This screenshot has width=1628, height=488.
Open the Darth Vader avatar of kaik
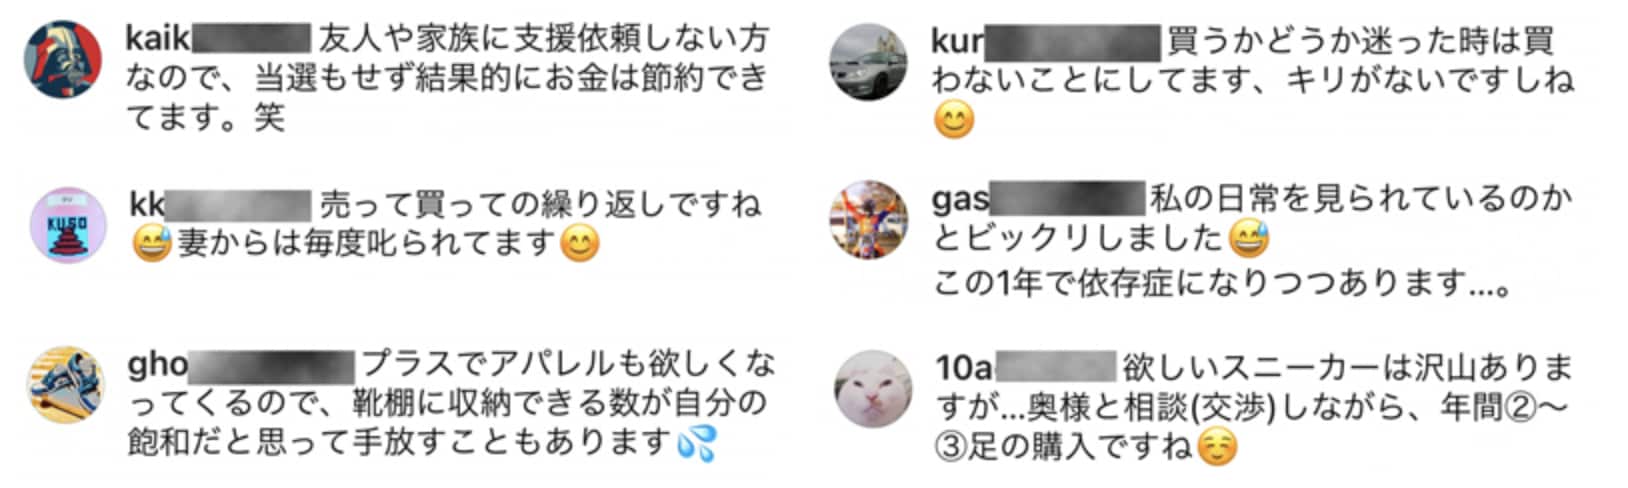click(63, 59)
